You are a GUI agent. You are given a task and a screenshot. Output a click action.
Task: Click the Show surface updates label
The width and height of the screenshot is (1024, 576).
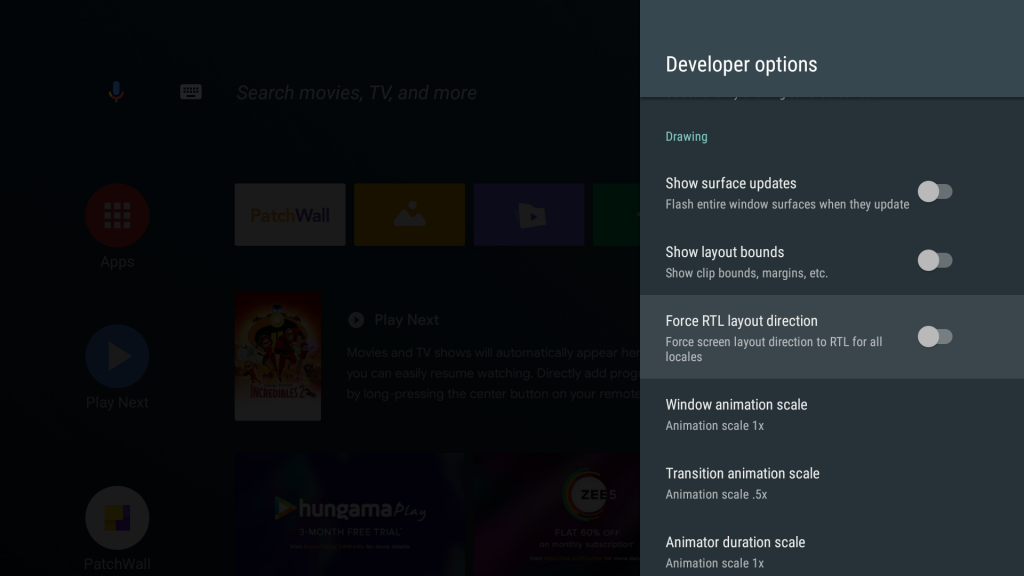[731, 184]
